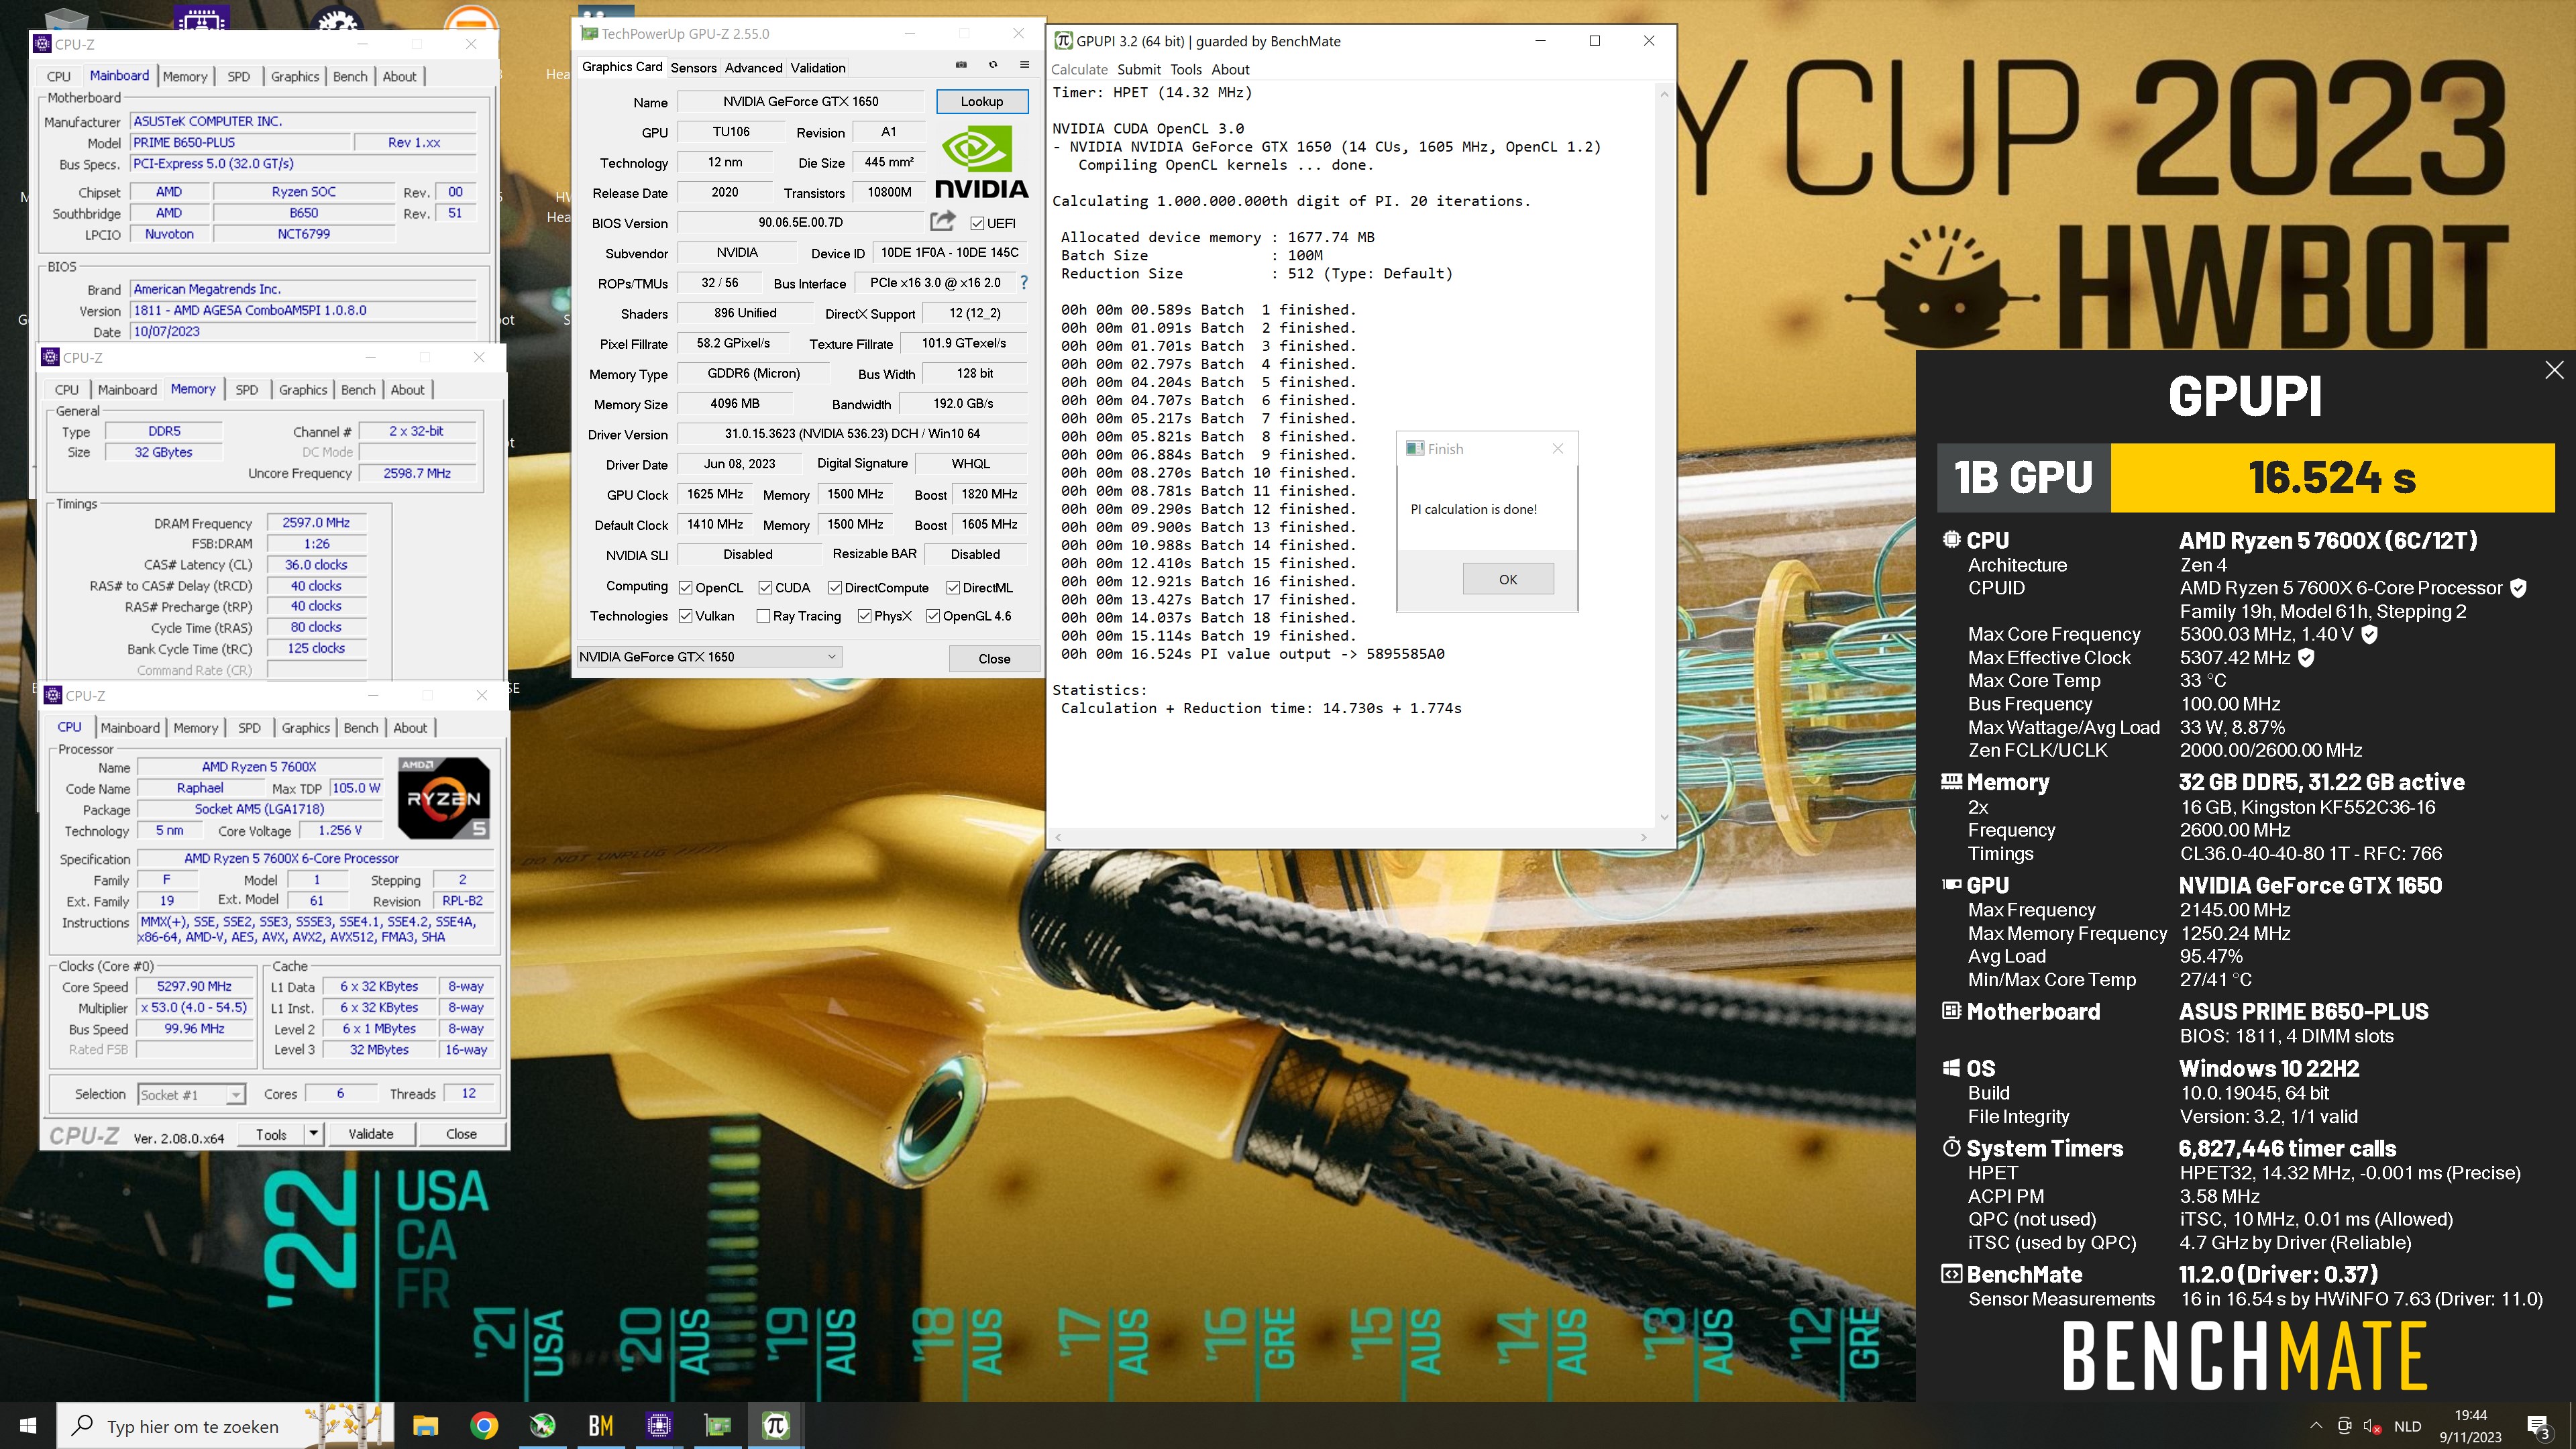Switch to the Sensors tab in GPU-Z
Screen dimensions: 2576x1449
[693, 67]
